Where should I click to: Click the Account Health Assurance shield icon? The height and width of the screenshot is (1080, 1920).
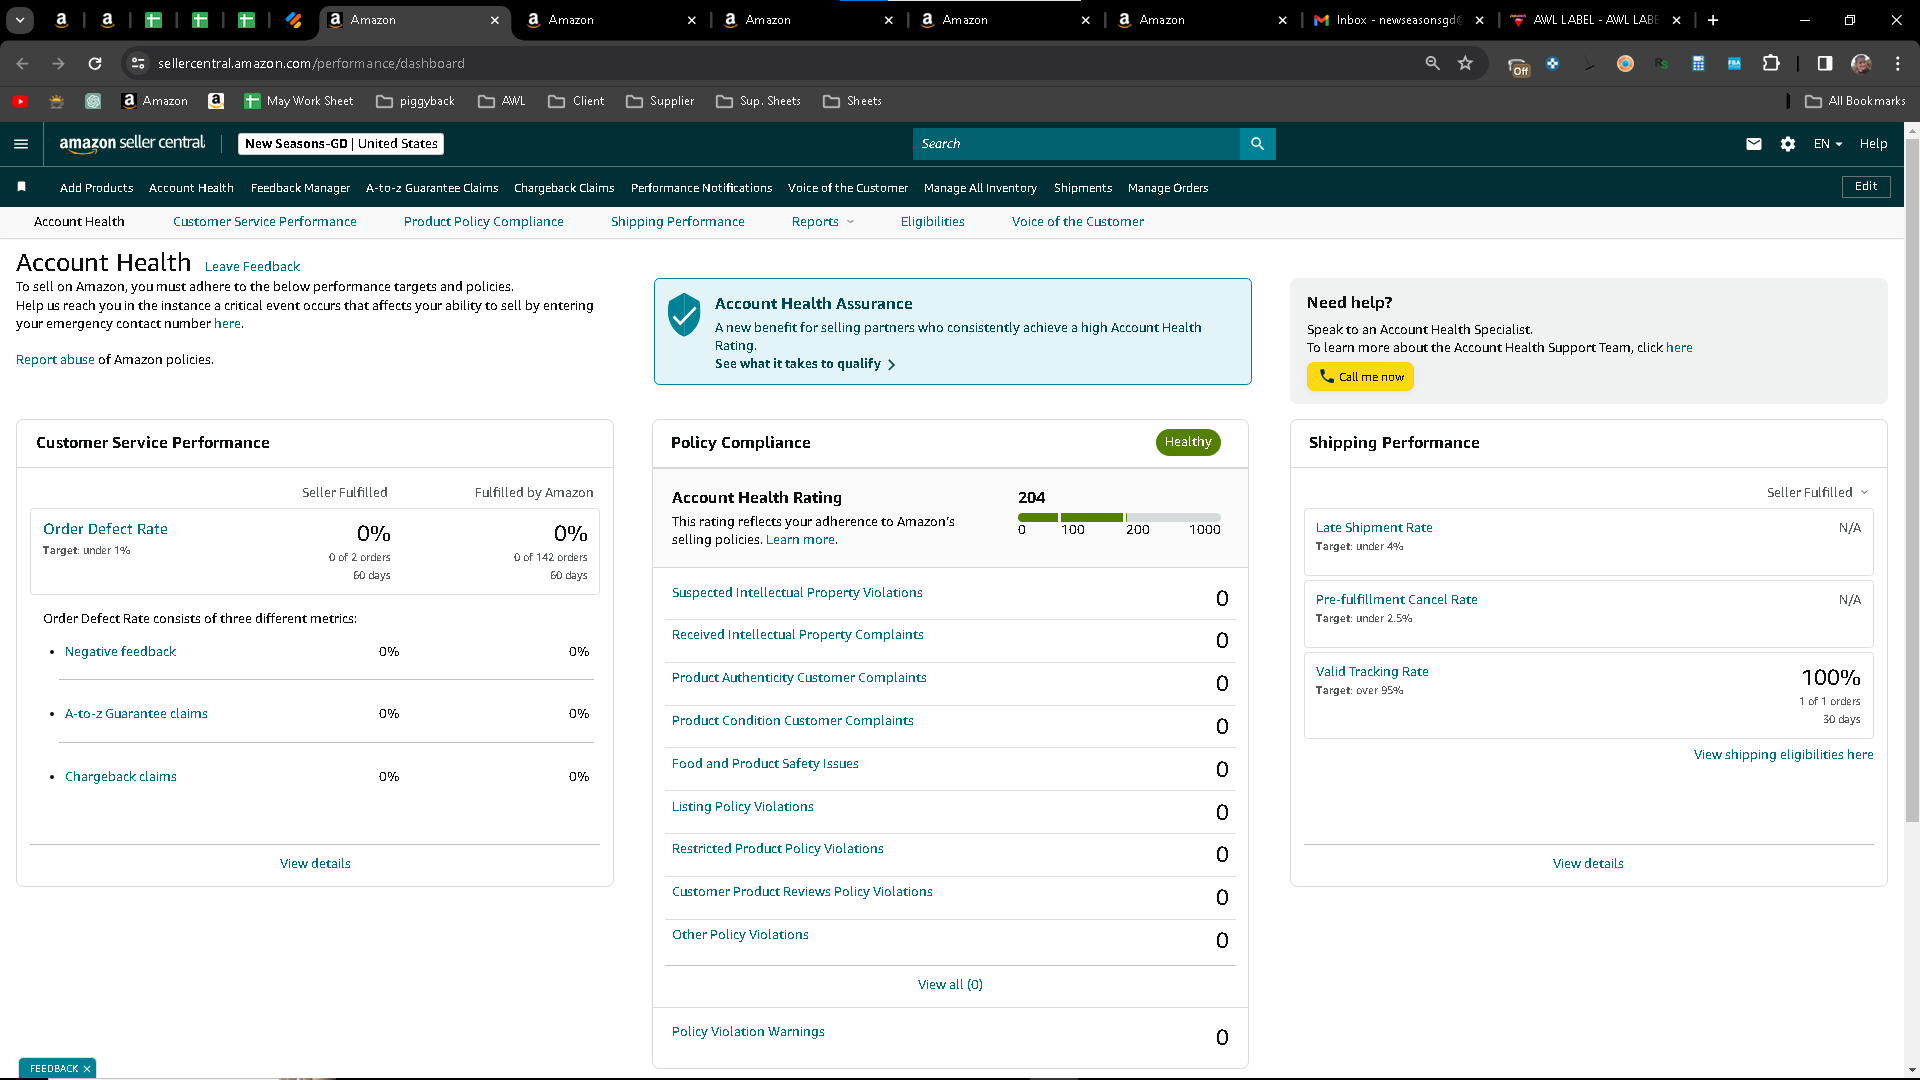pos(684,314)
